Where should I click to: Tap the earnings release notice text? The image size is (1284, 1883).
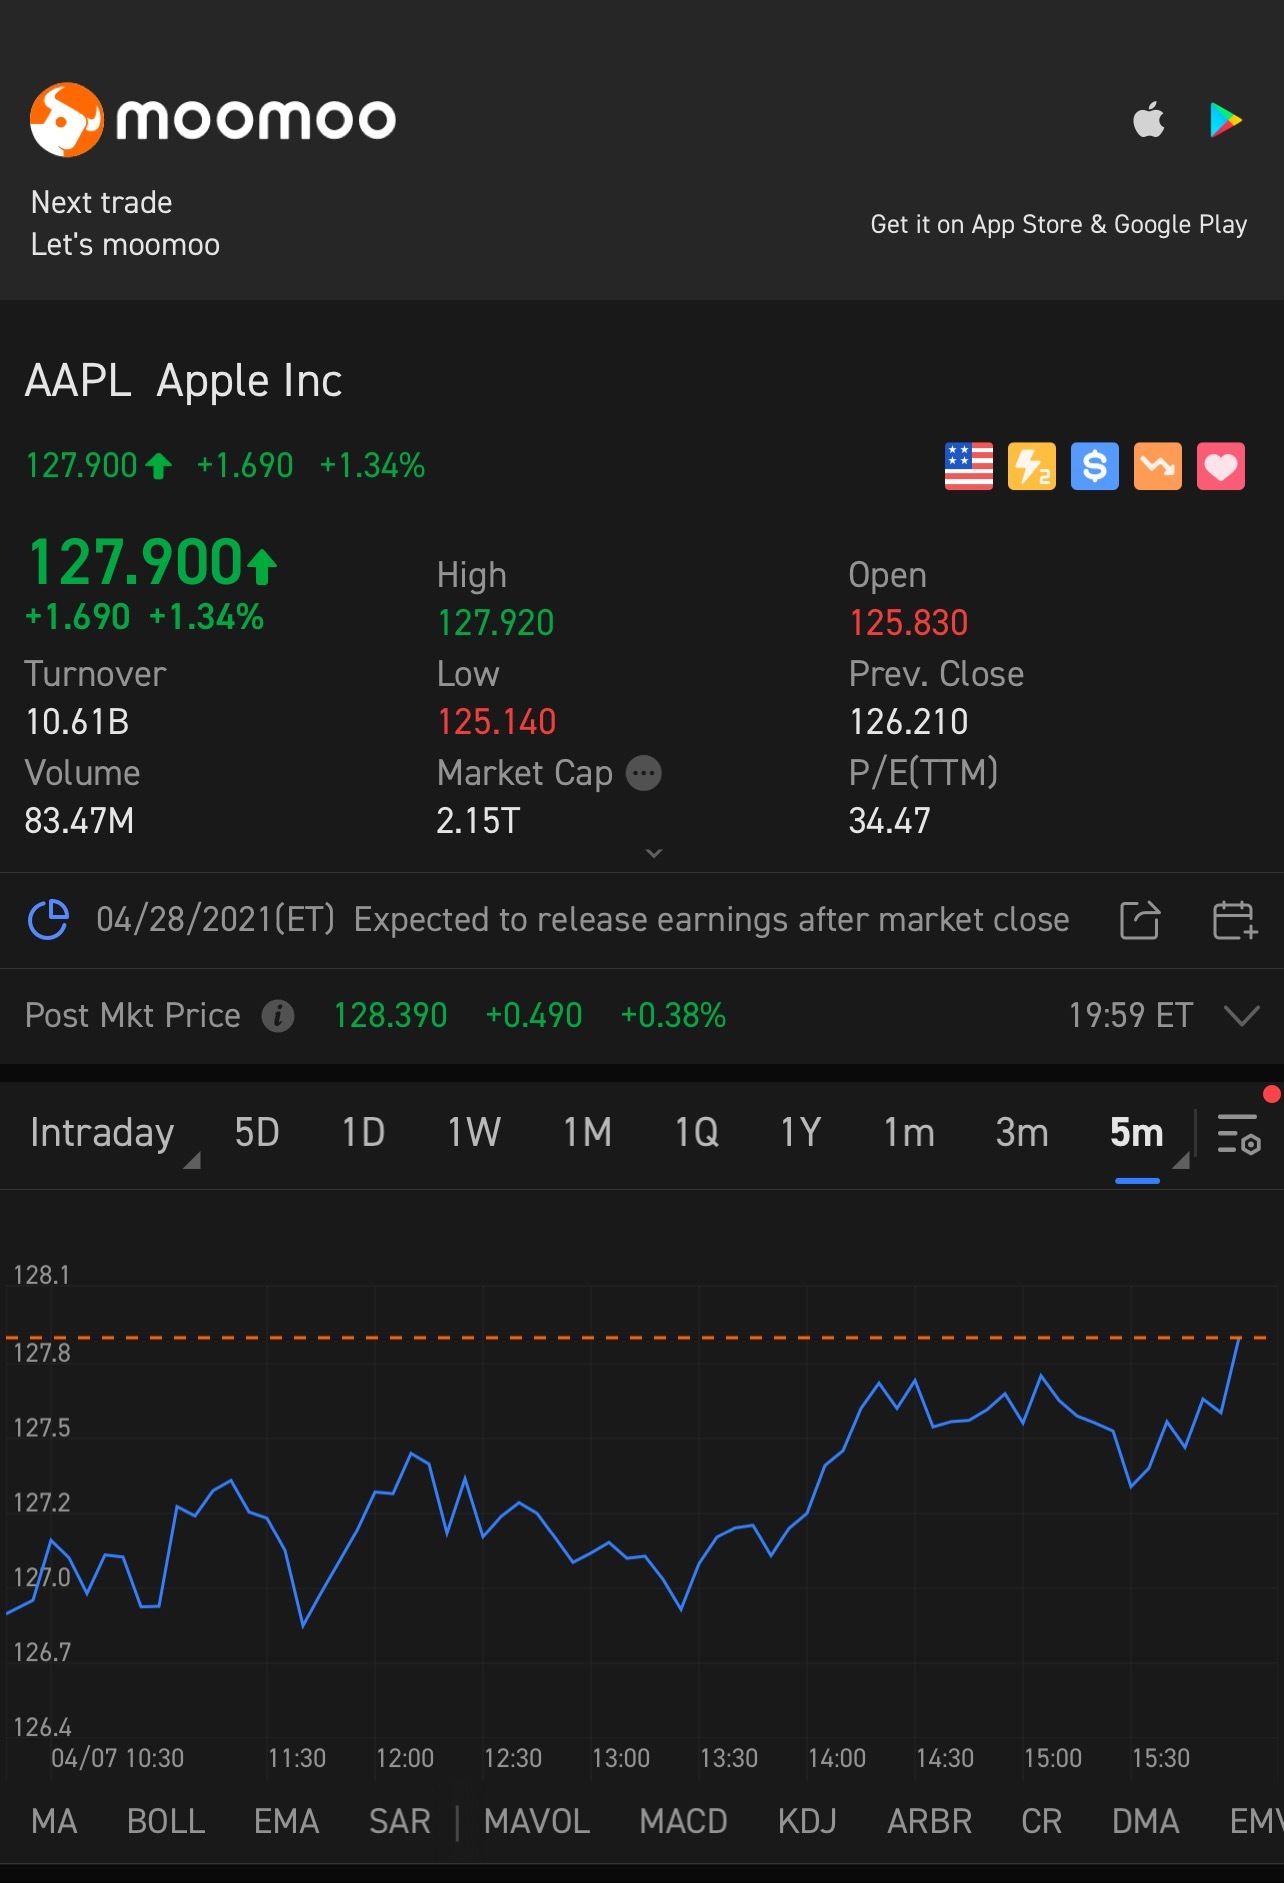[x=583, y=920]
